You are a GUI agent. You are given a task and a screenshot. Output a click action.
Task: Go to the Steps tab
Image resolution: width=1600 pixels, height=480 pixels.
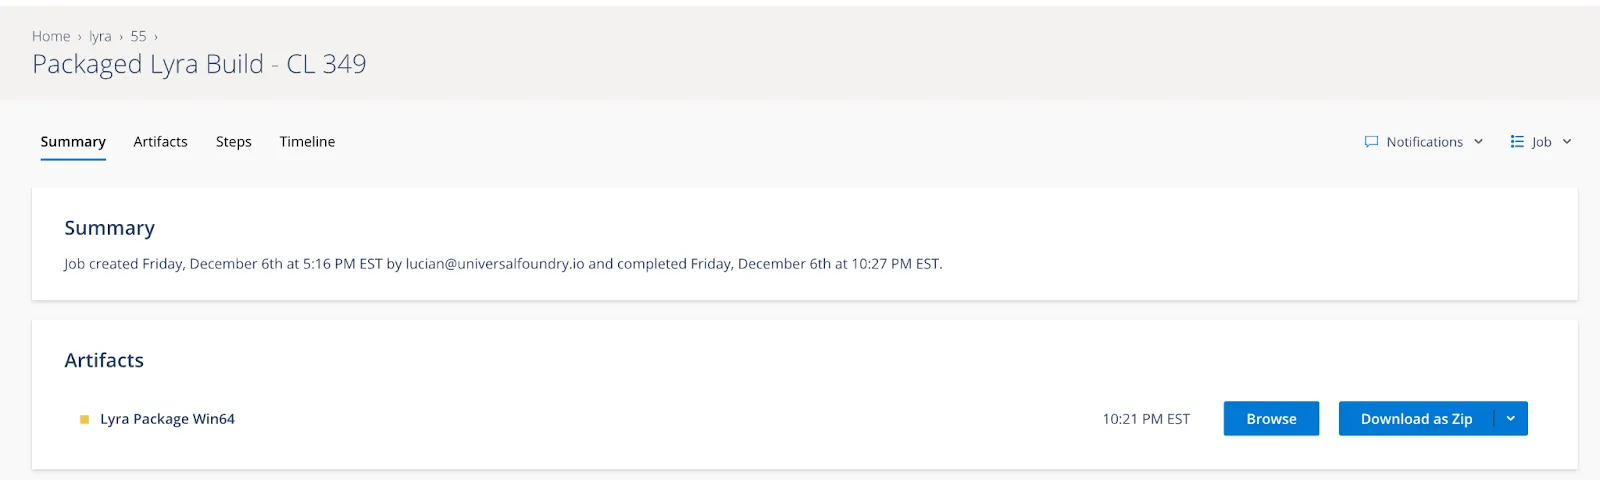pyautogui.click(x=233, y=142)
